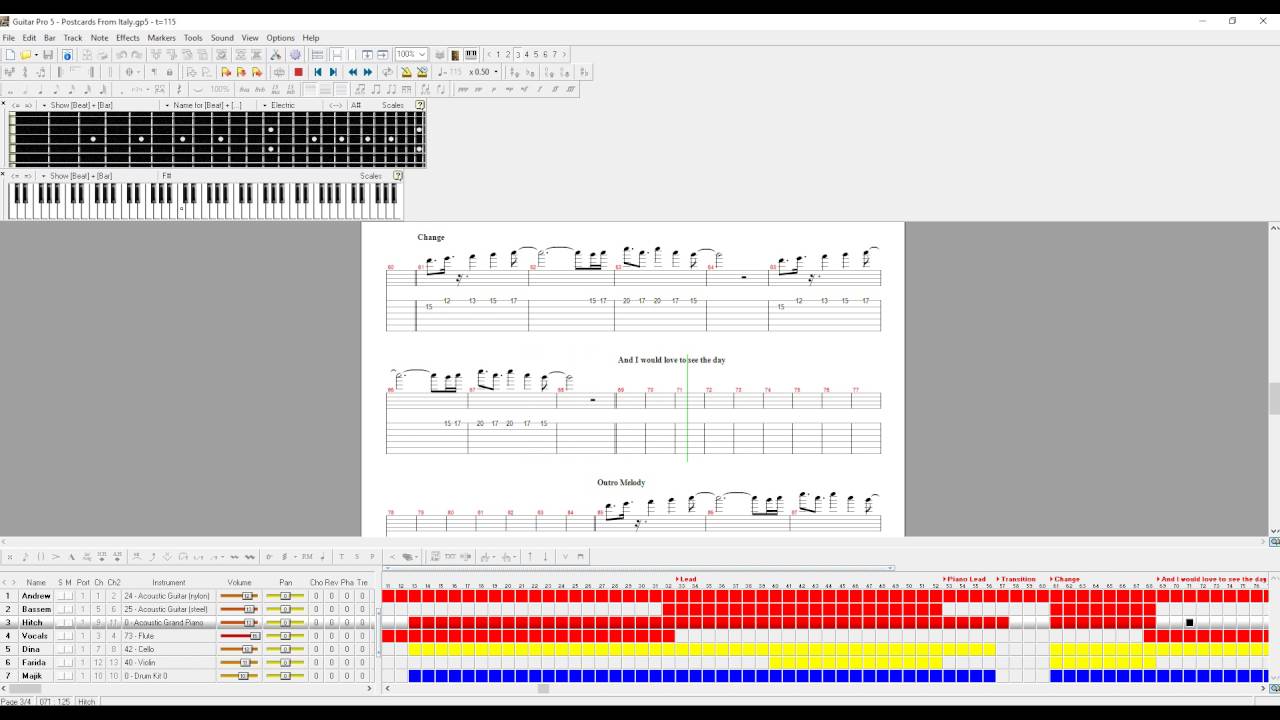1280x720 pixels.
Task: Expand fretboard Show [Beat] + [Bar] dropdown
Action: tap(43, 105)
